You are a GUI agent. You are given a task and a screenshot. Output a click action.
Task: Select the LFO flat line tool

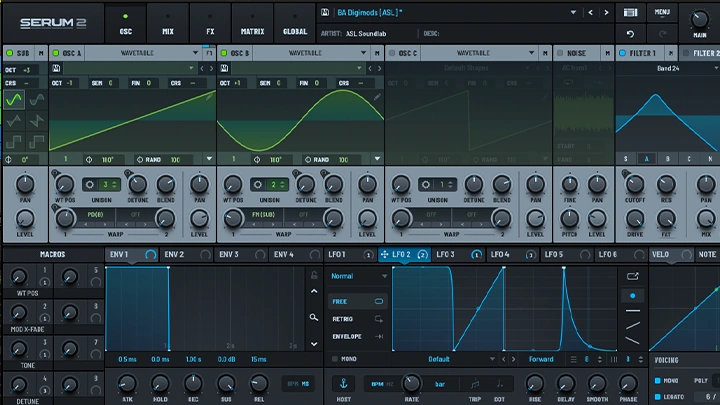coord(633,311)
